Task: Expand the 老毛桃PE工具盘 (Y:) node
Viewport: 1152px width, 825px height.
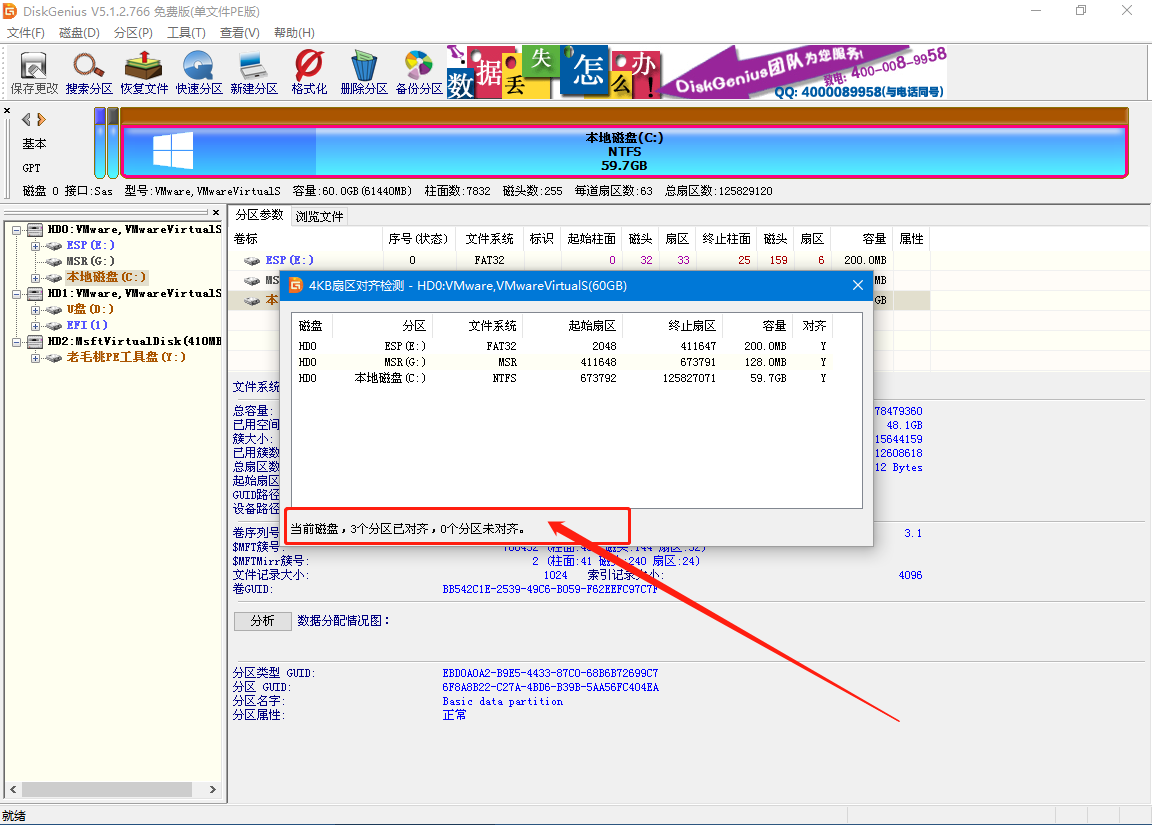Action: [x=35, y=358]
